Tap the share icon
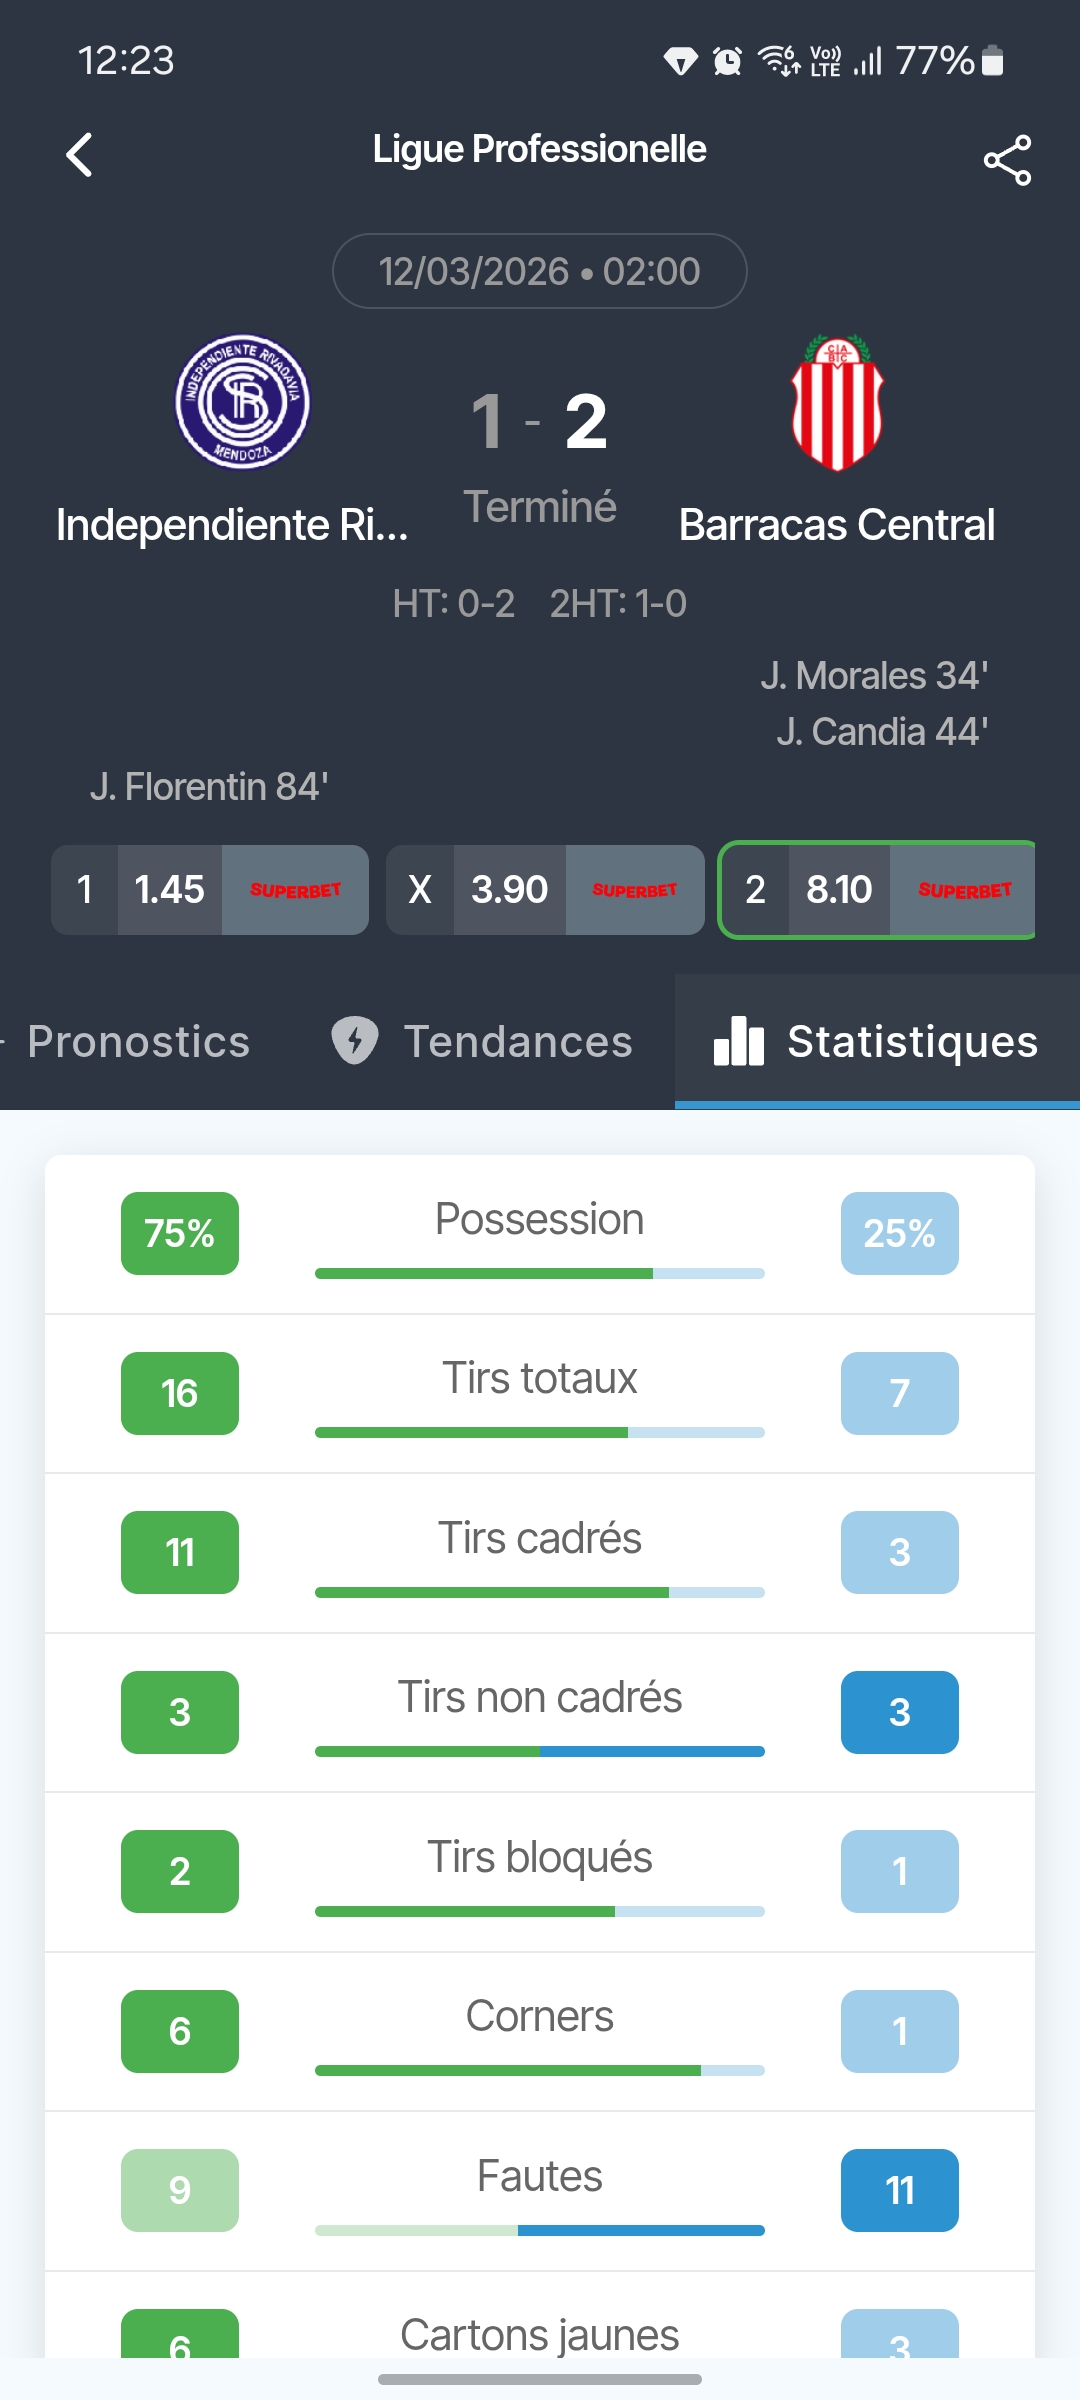 (1007, 160)
